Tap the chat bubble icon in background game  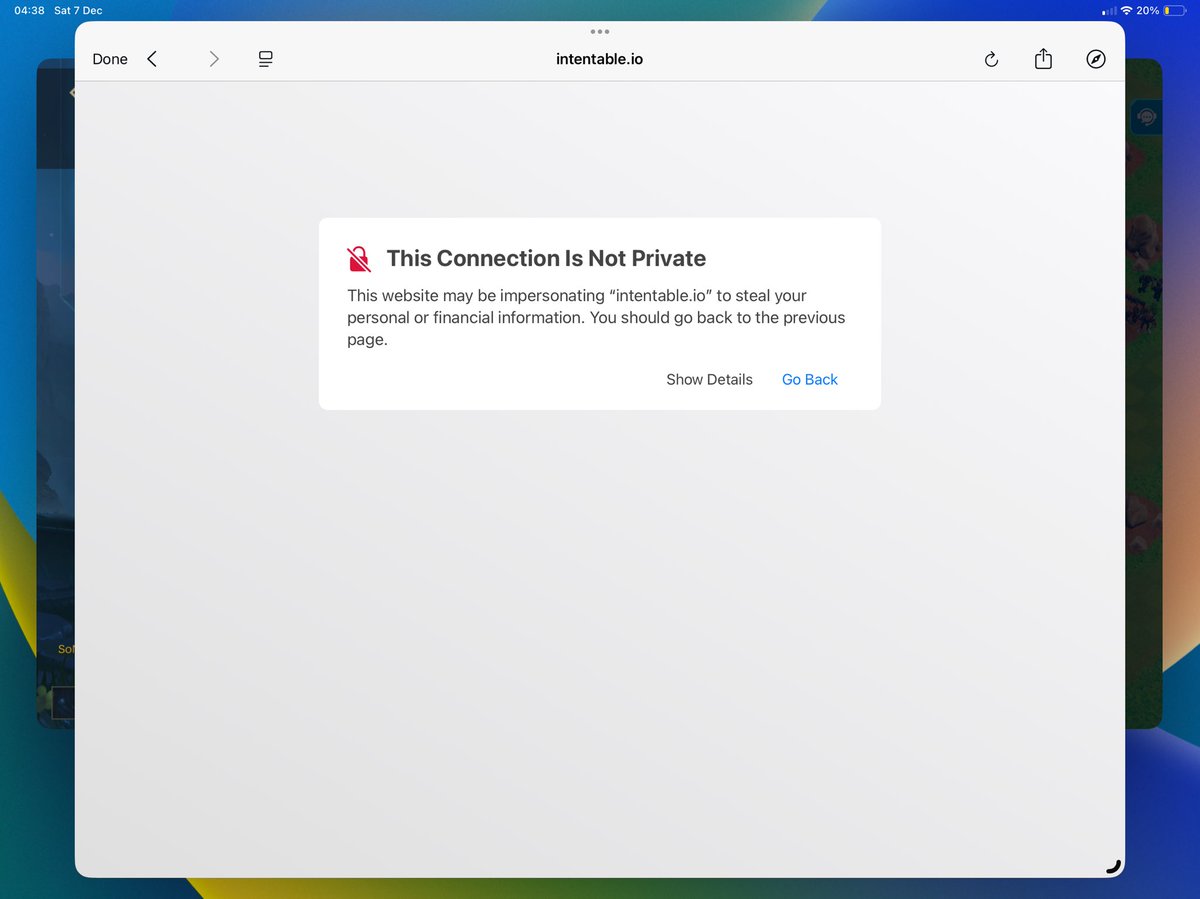(1146, 117)
